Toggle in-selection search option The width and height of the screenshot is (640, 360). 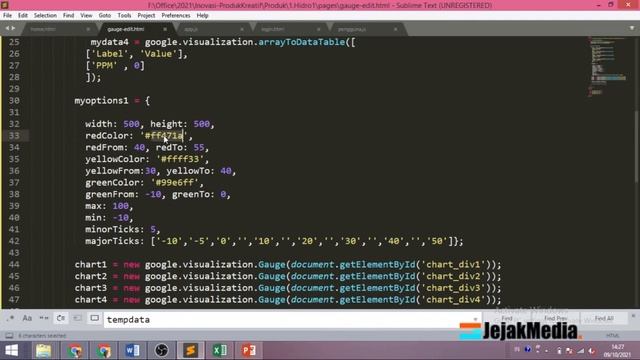point(77,318)
